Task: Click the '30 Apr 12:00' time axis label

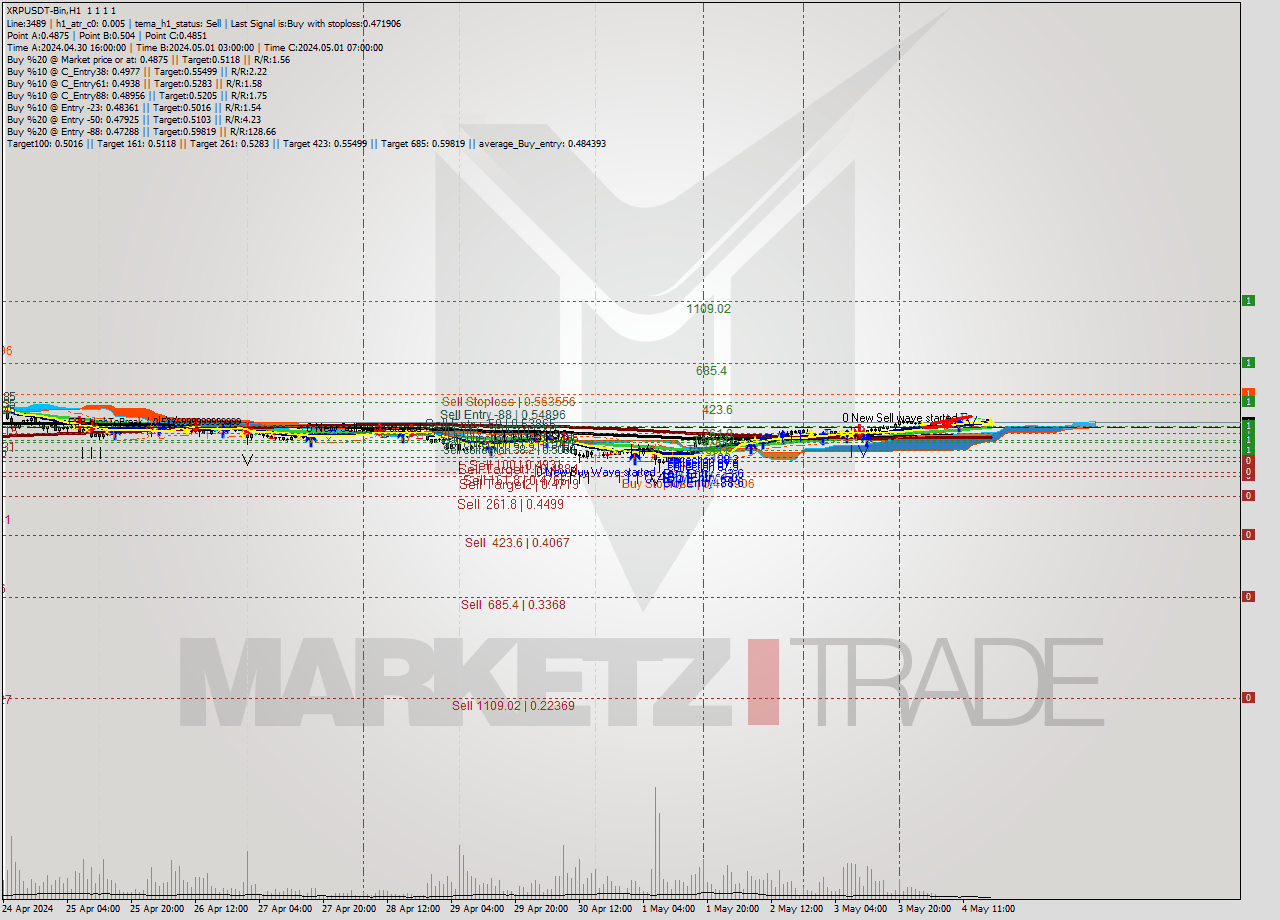Action: [x=605, y=909]
